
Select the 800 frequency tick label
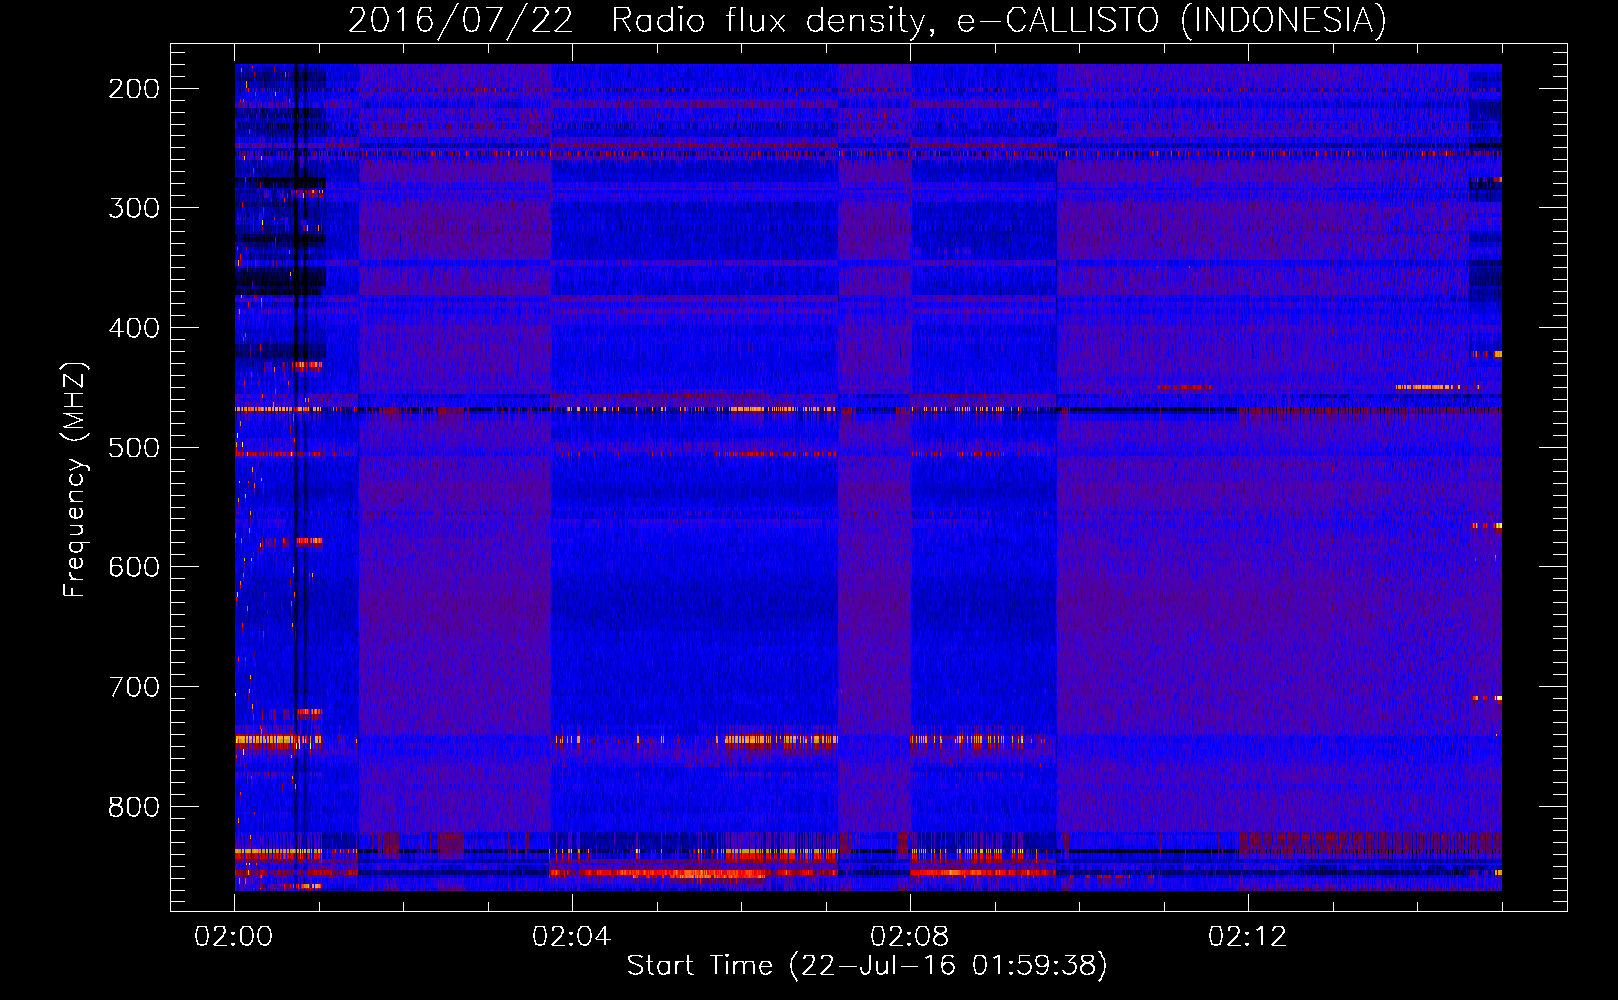(x=134, y=806)
